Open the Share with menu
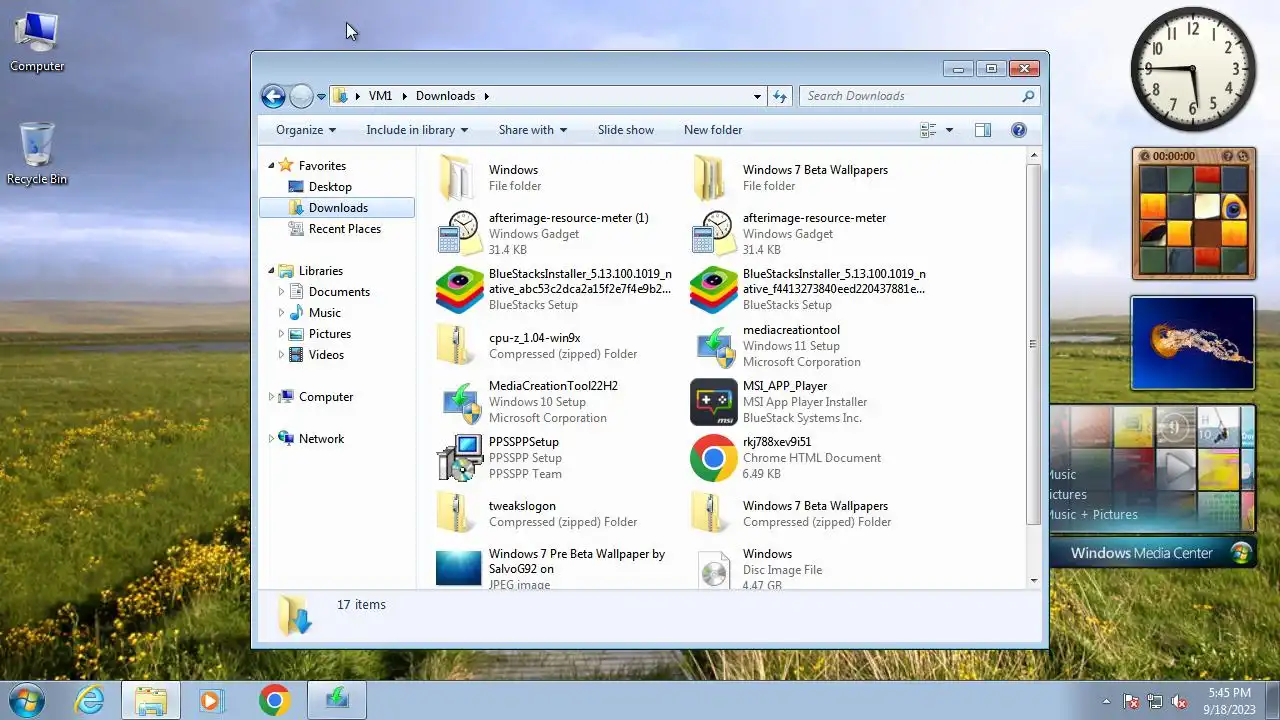Viewport: 1280px width, 720px height. (x=533, y=130)
